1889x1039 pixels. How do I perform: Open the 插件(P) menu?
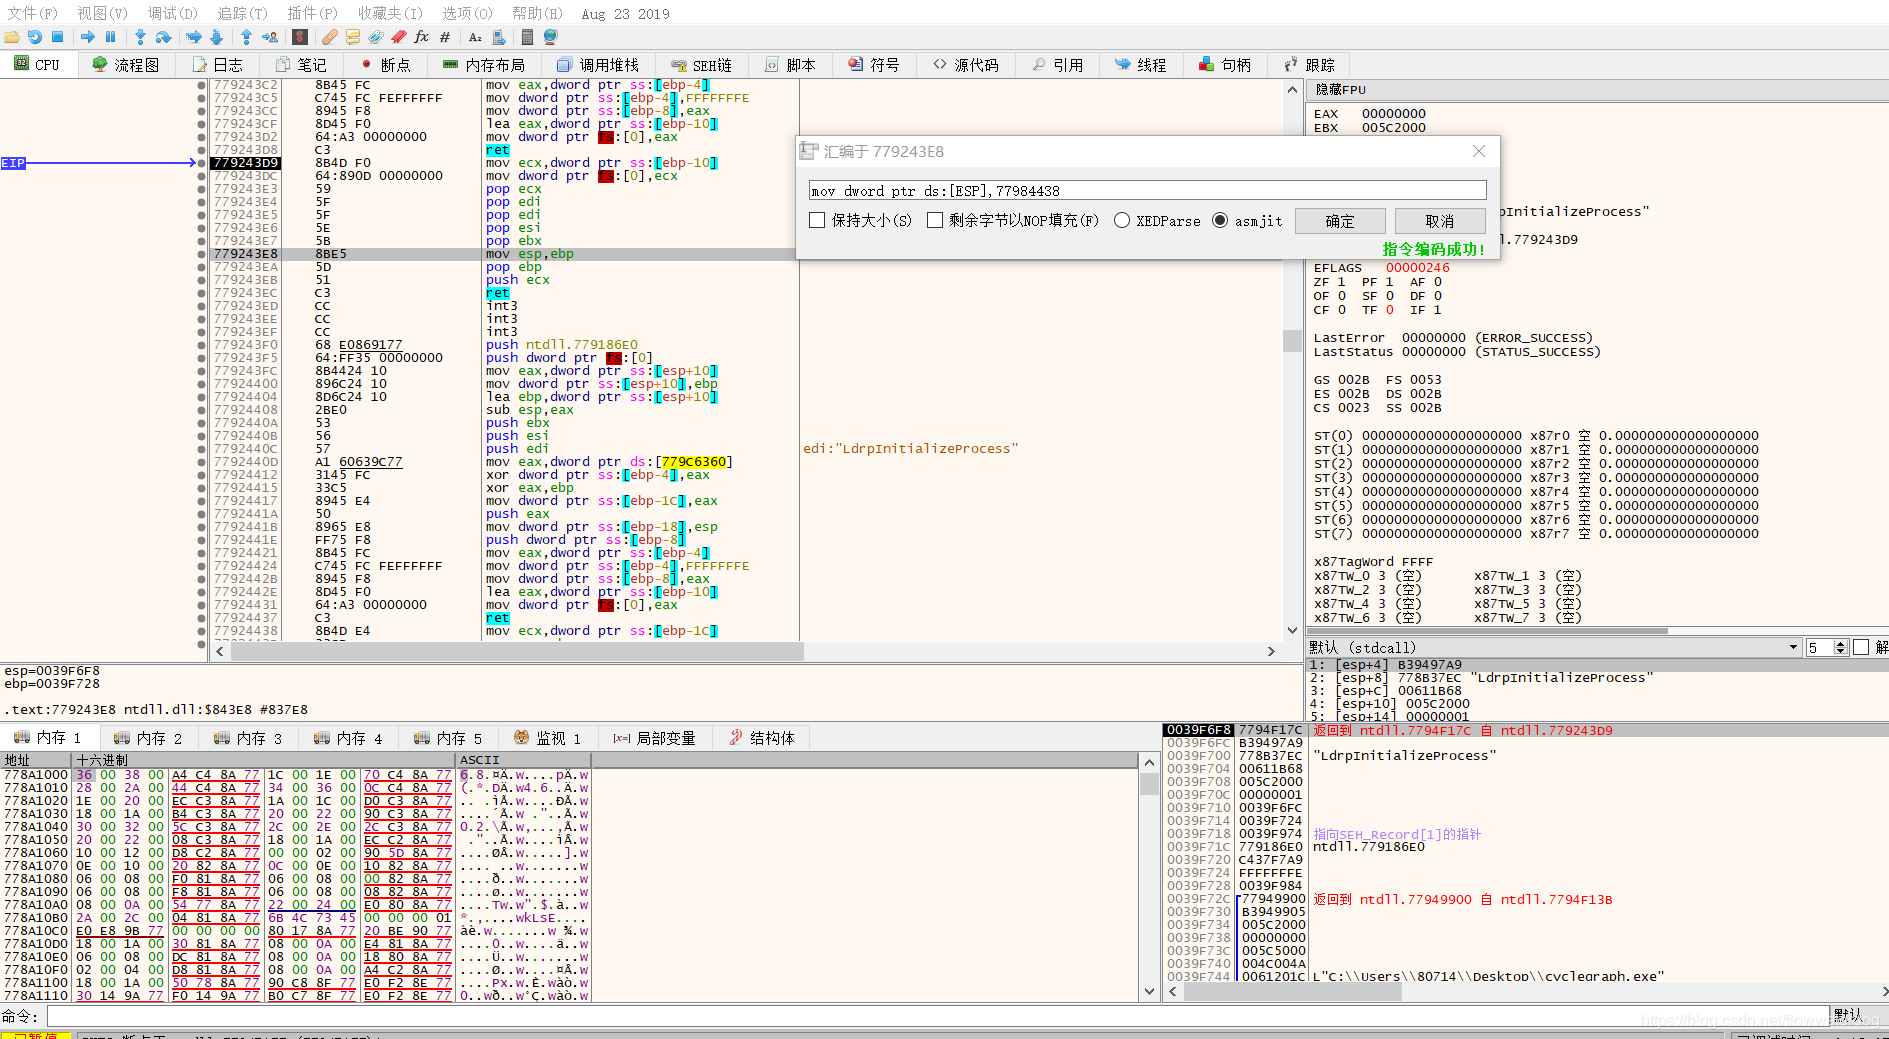(x=312, y=13)
